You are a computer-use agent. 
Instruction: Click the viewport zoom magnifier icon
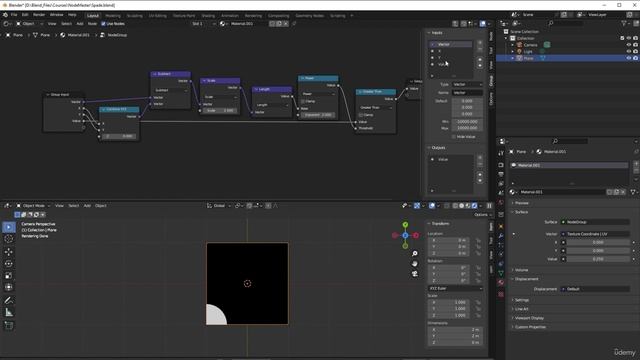pyautogui.click(x=415, y=254)
